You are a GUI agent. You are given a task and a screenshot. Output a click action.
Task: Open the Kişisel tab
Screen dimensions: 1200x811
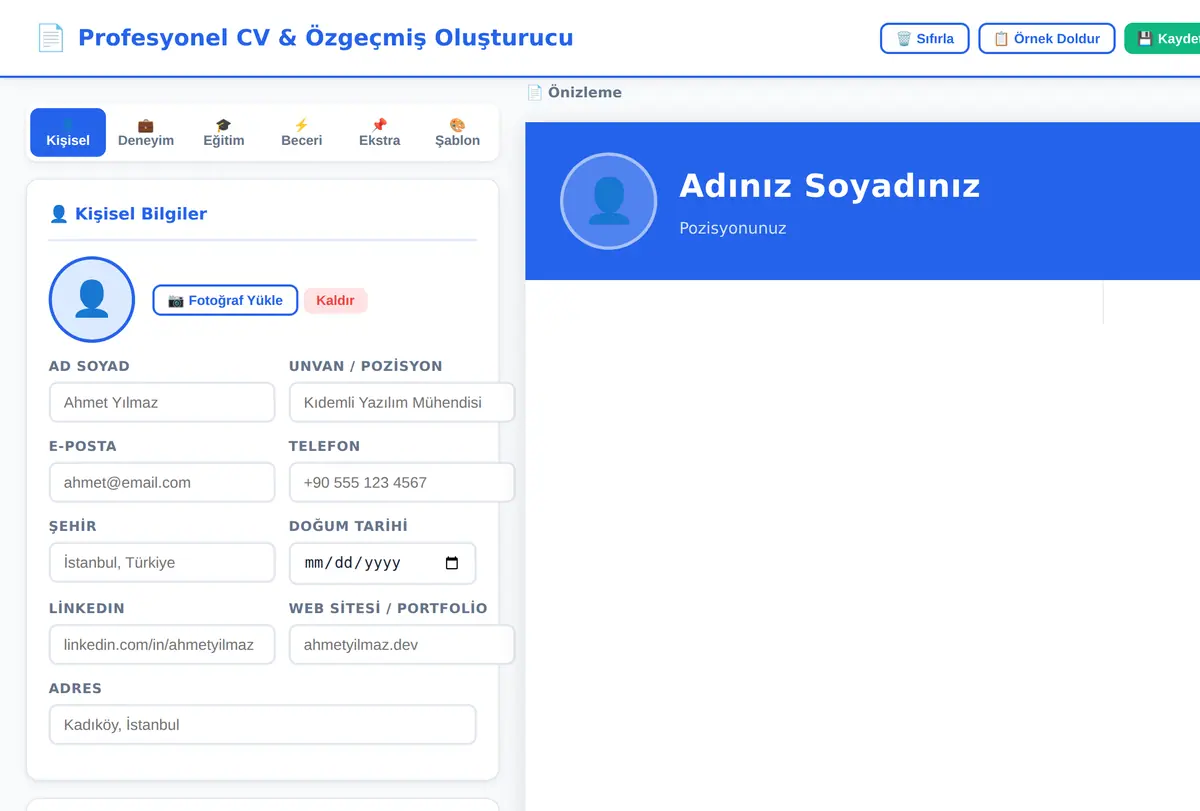click(x=68, y=132)
